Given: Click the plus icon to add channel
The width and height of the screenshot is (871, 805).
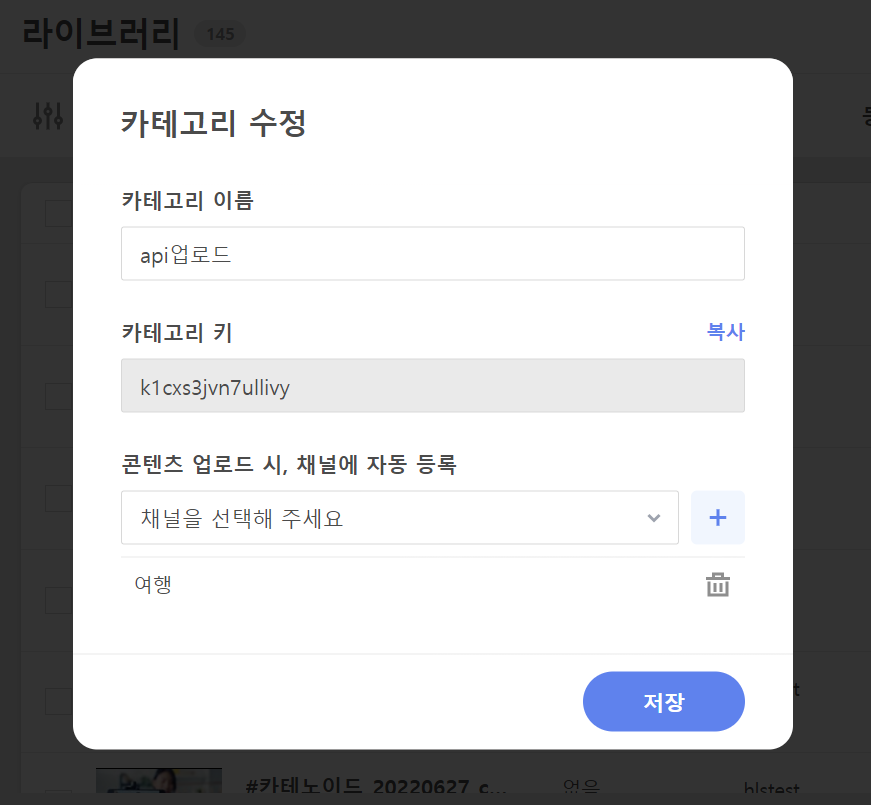Looking at the screenshot, I should coord(717,517).
